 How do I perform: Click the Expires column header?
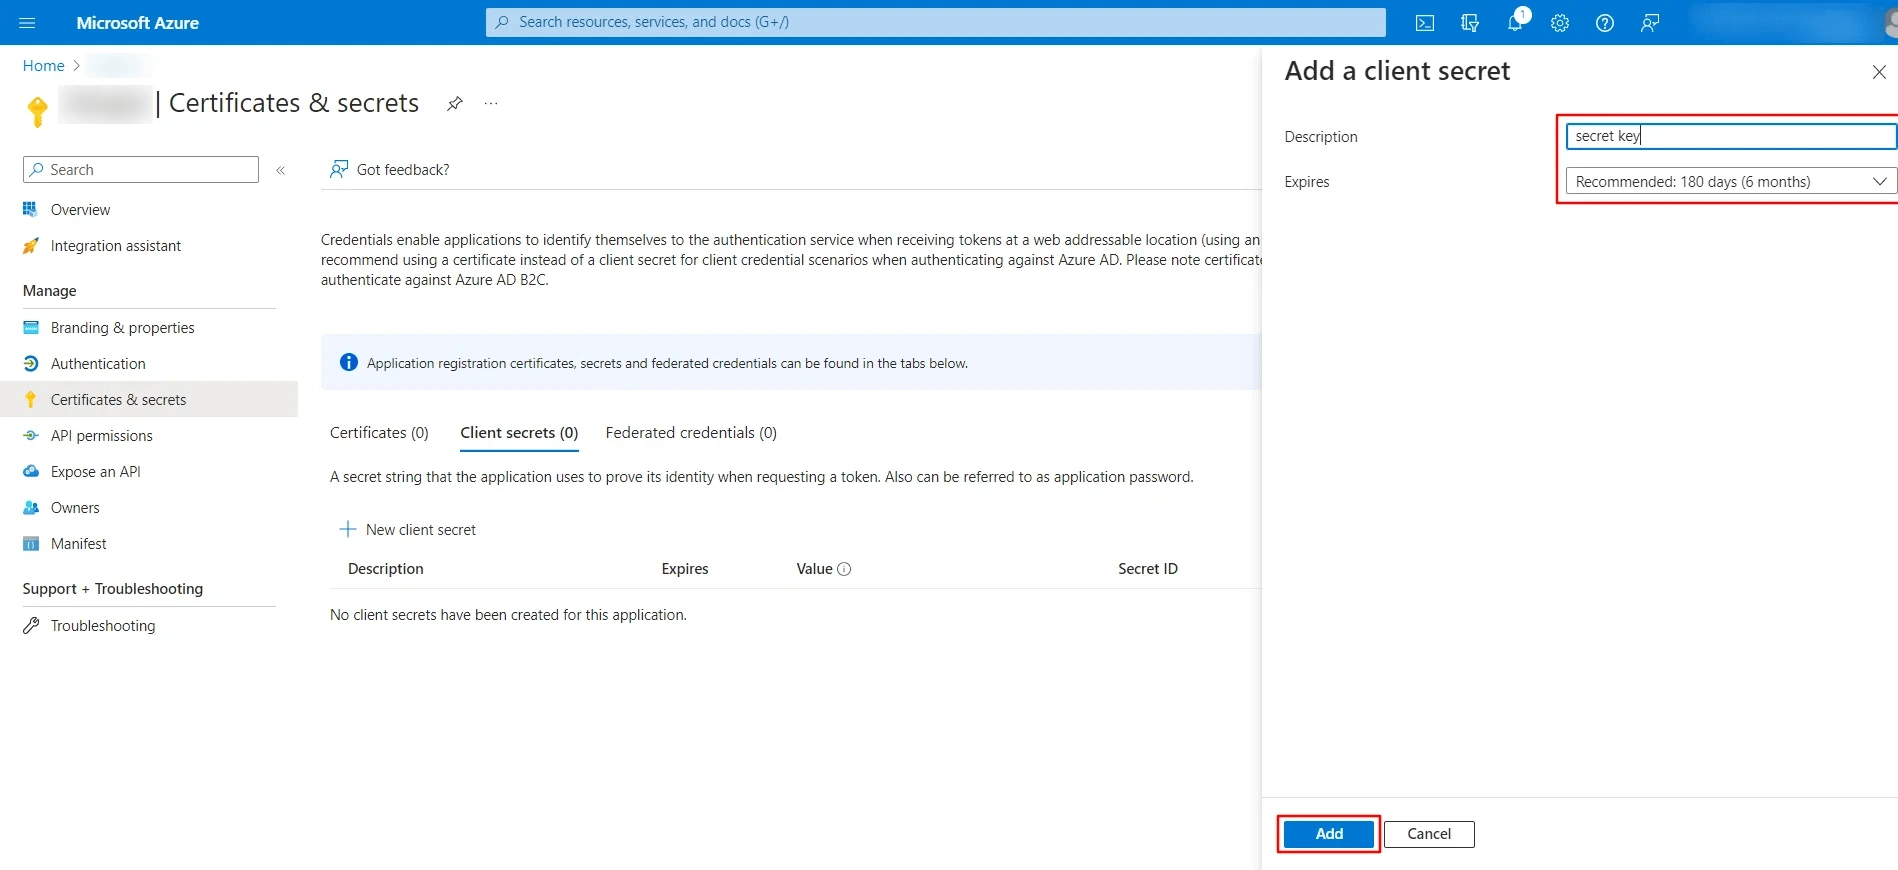(x=685, y=569)
